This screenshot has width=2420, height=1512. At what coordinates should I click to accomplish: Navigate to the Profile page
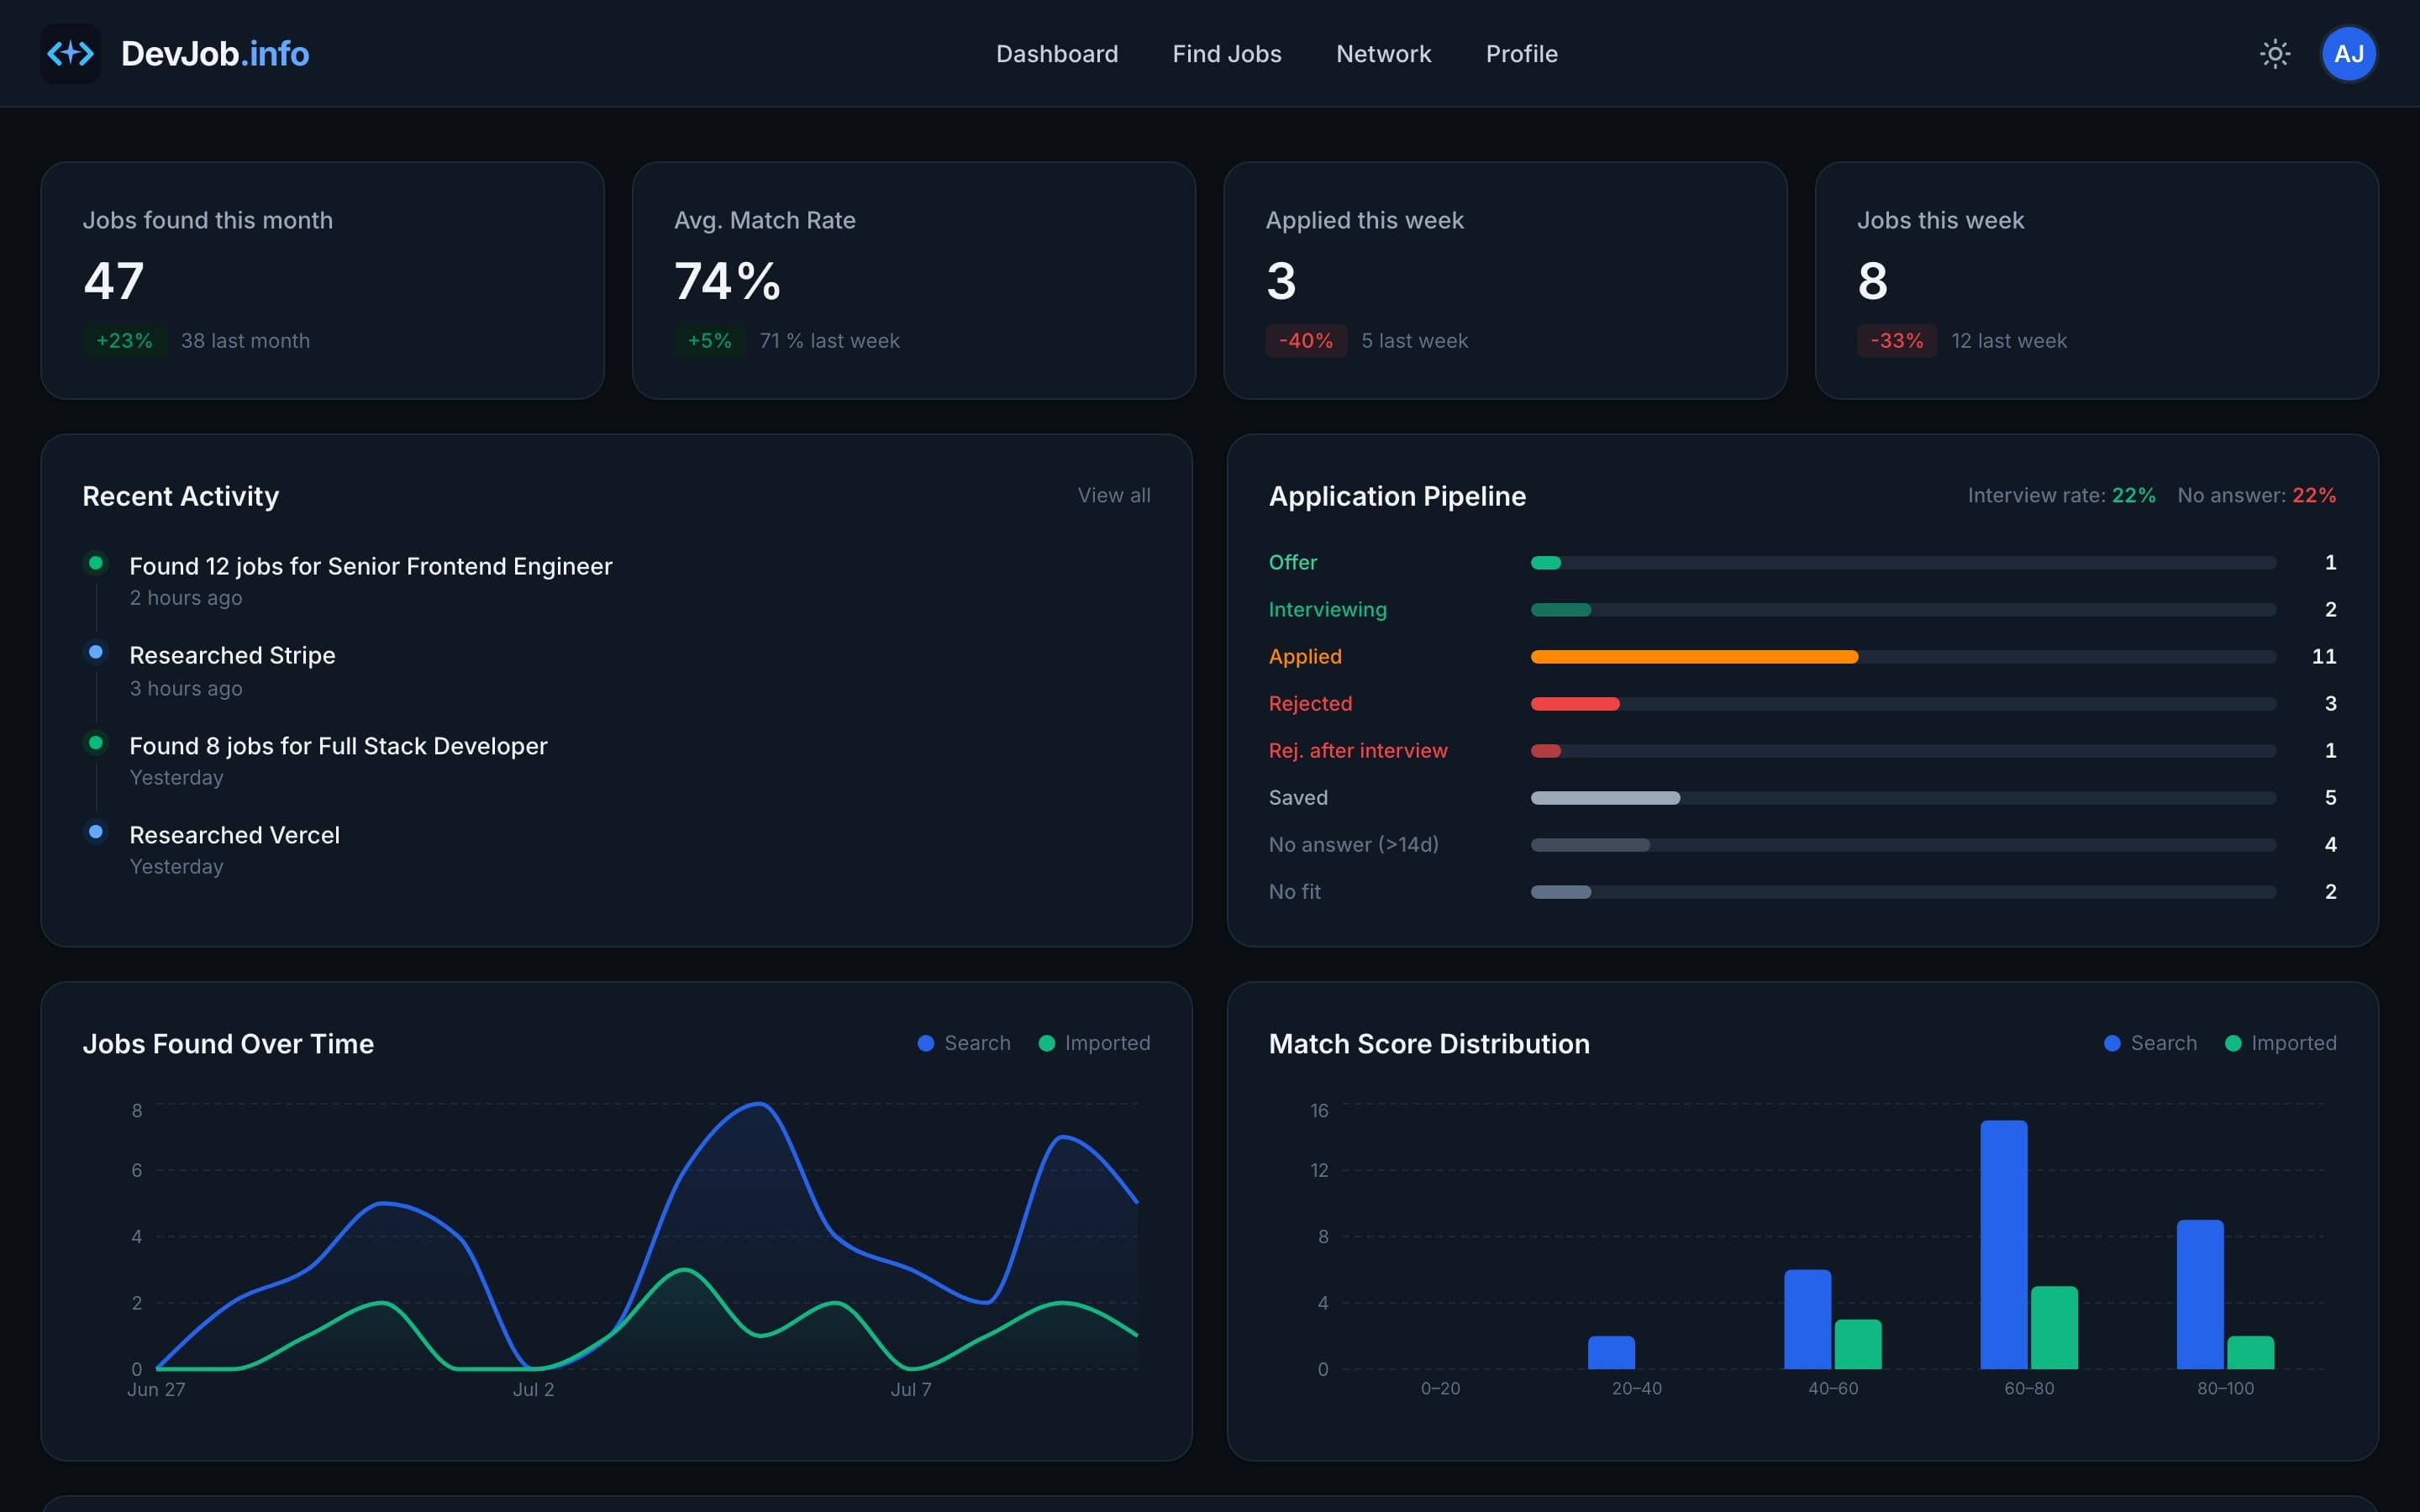click(1521, 54)
